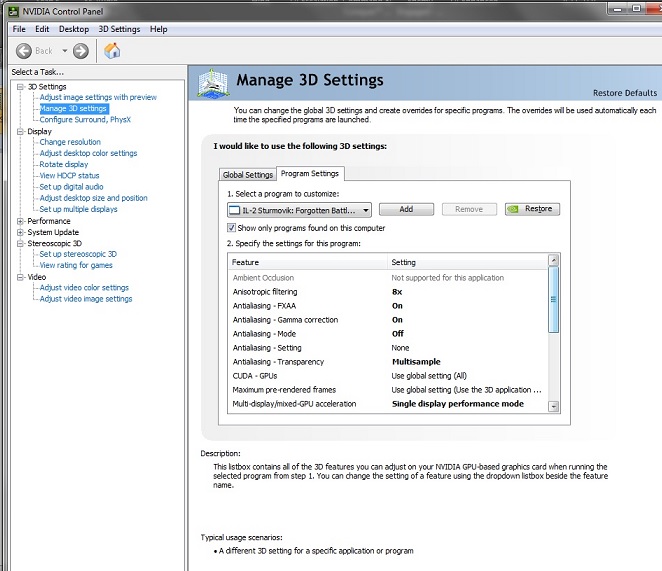Click the settings list scroll up arrow

click(x=553, y=260)
